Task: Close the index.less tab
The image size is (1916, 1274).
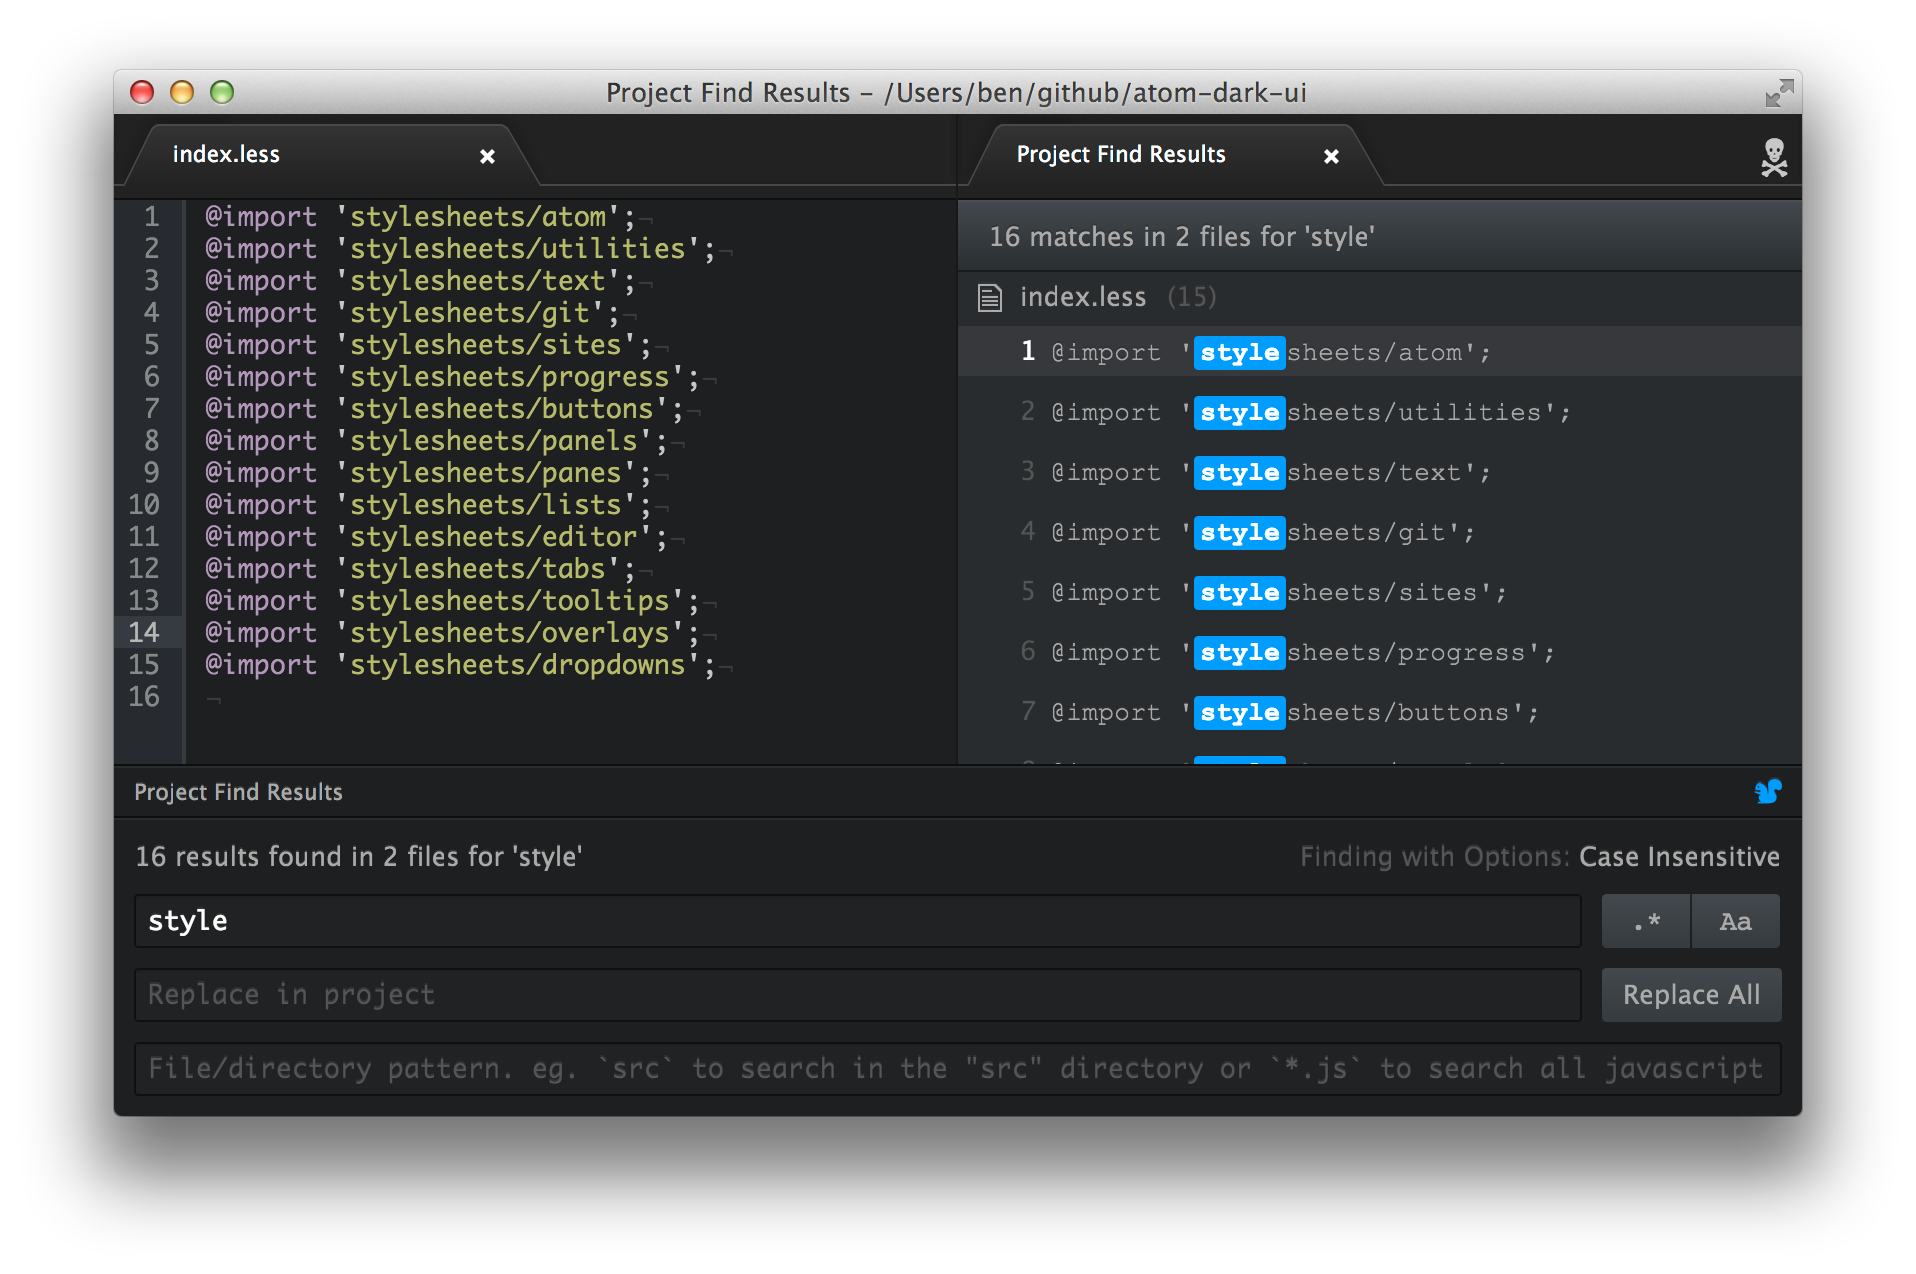Action: coord(487,156)
